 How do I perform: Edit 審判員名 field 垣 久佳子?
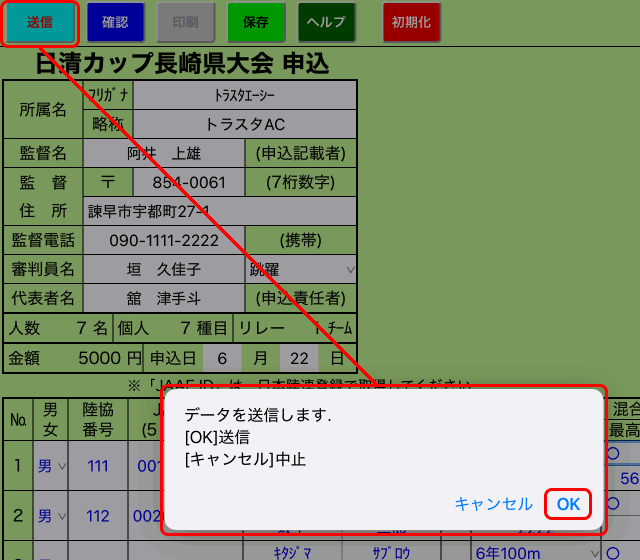164,269
